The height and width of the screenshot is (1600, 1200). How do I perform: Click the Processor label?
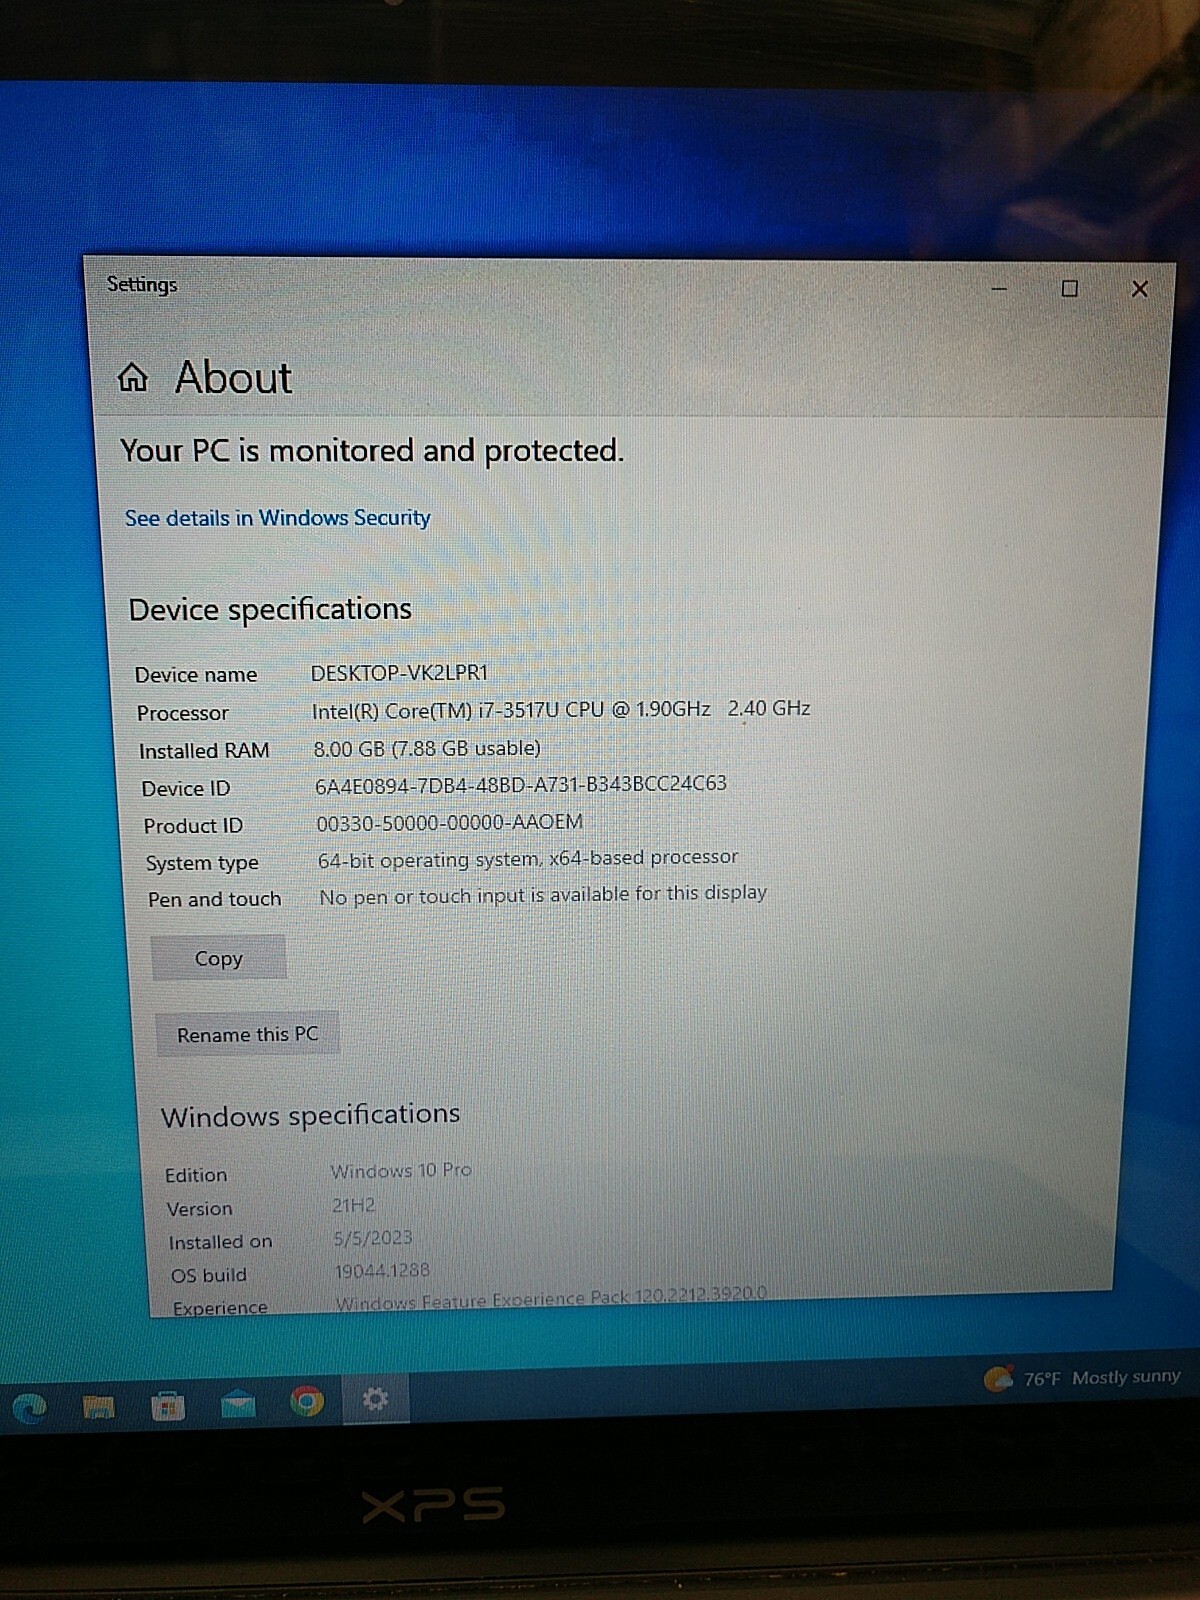(x=183, y=713)
